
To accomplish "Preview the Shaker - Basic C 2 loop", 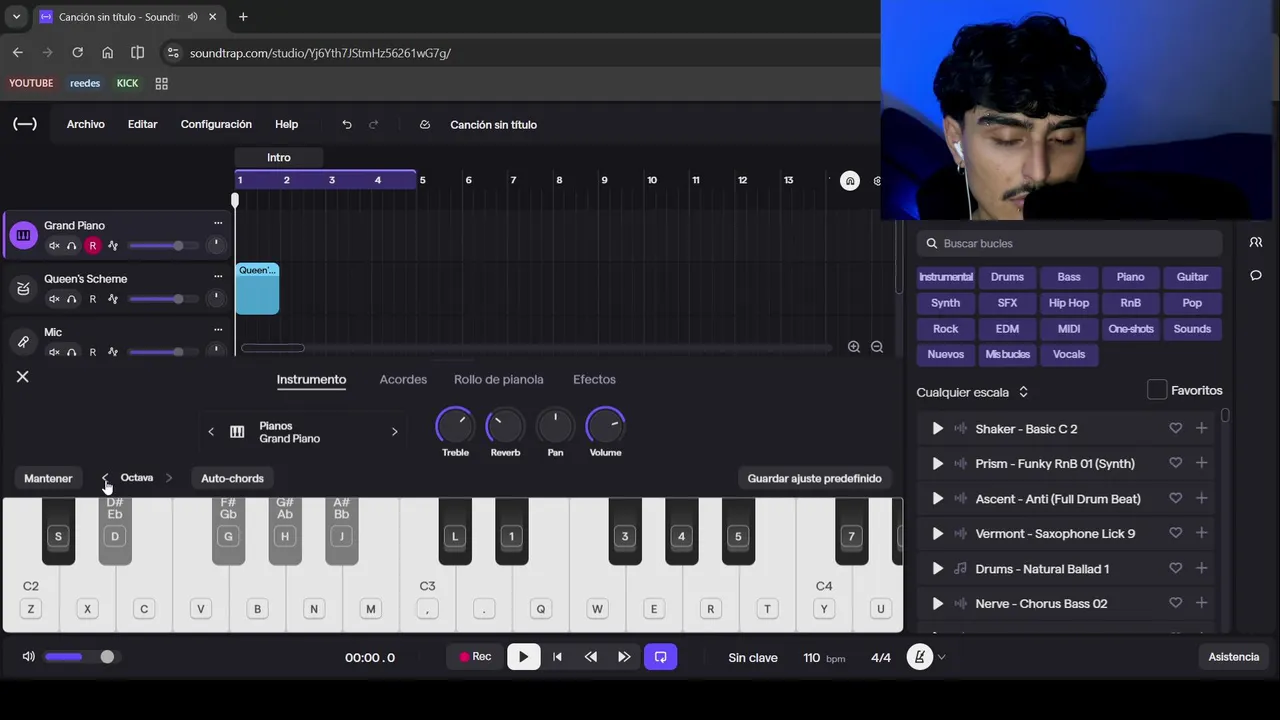I will (937, 429).
